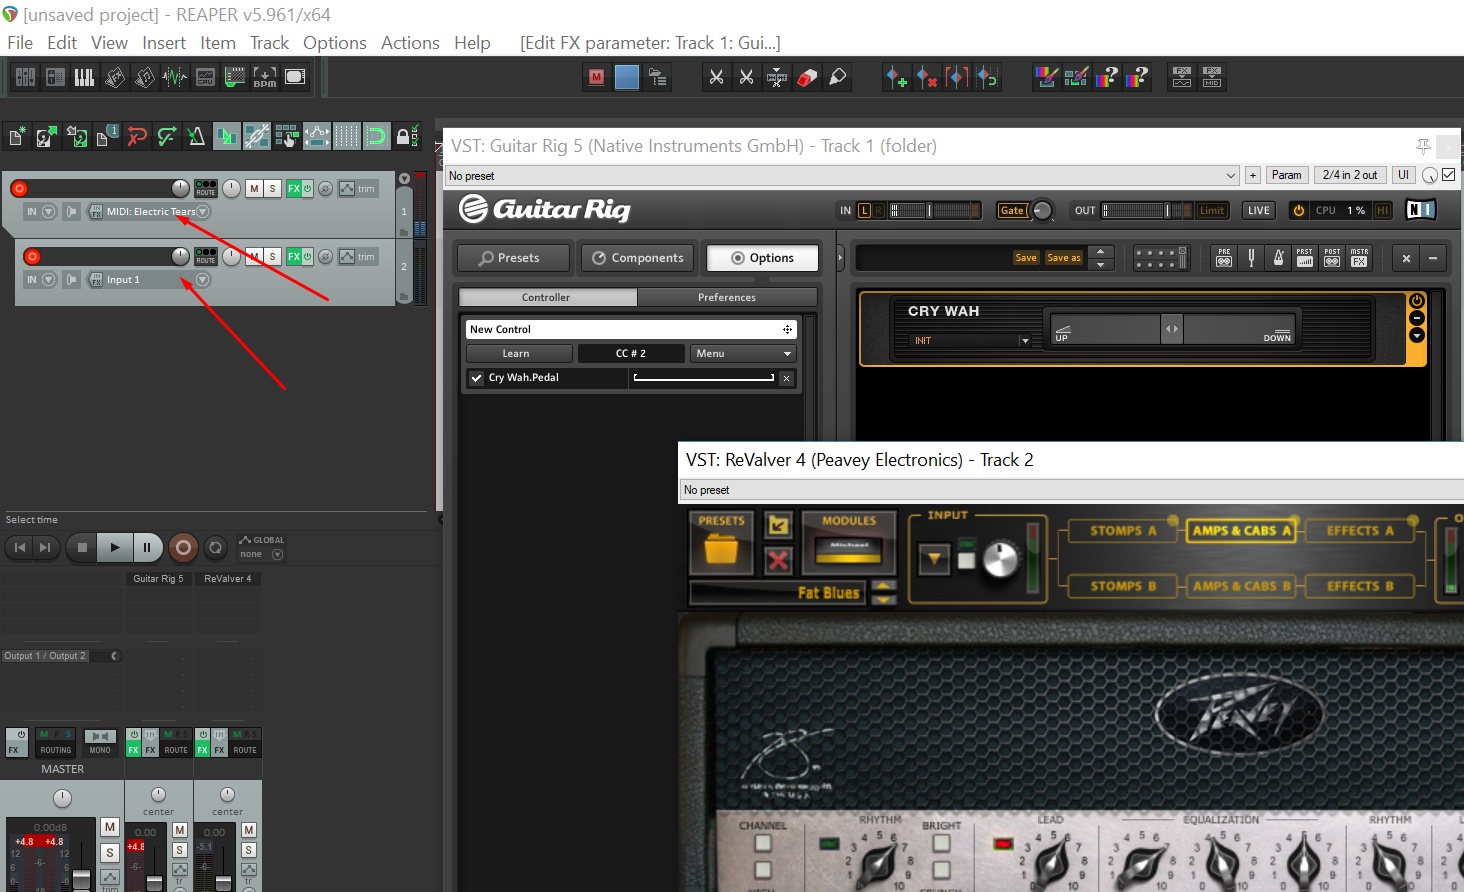Click the Open project icon

47,136
